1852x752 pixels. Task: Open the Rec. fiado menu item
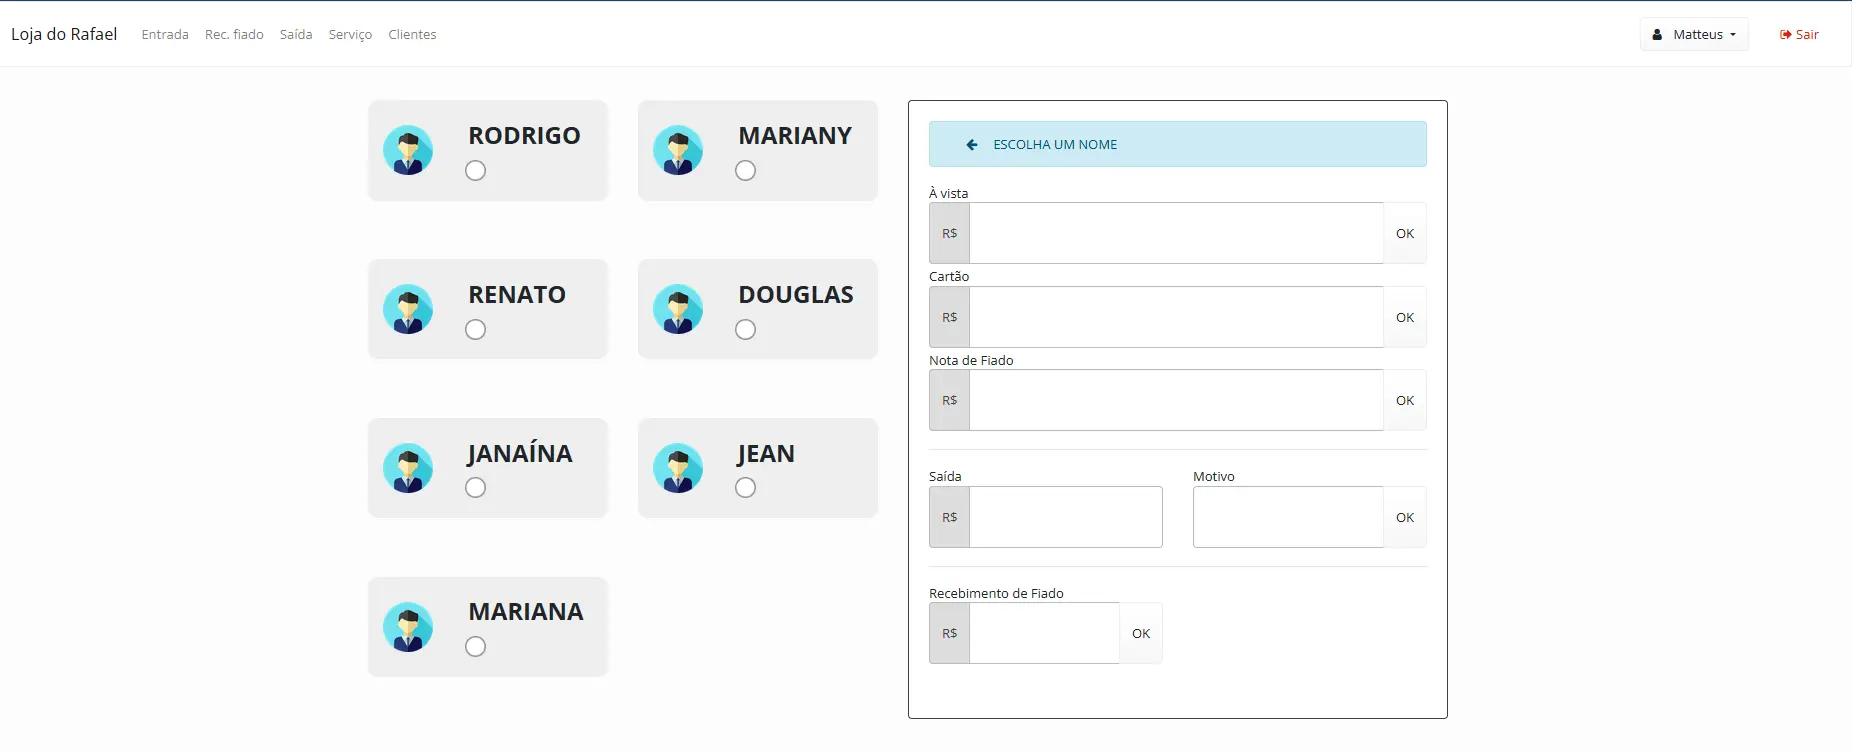click(x=234, y=35)
